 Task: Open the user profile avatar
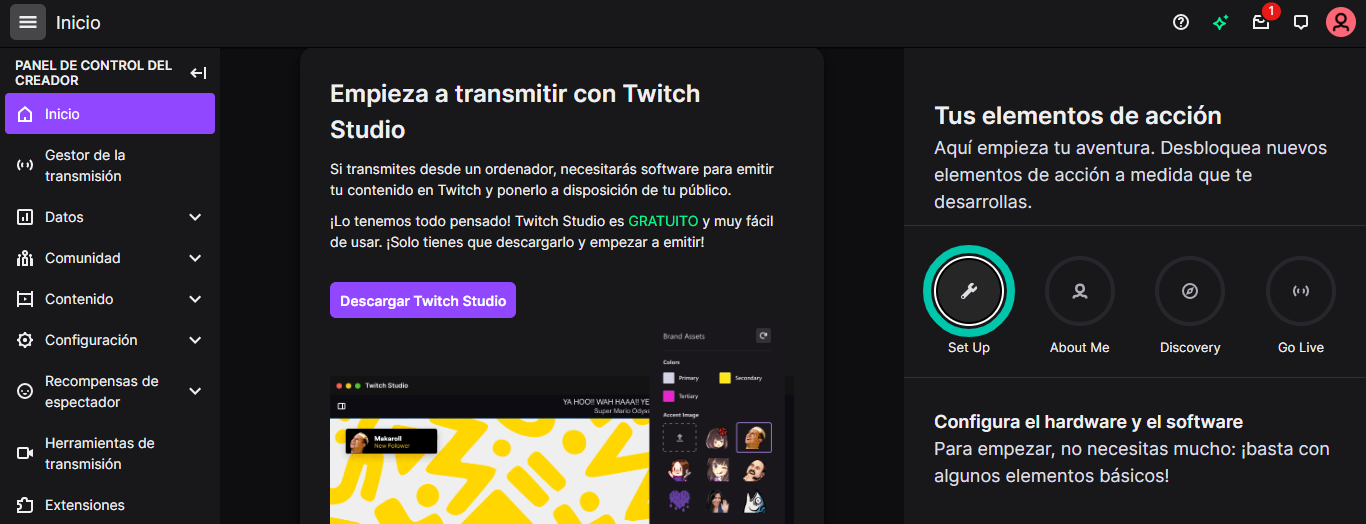click(x=1340, y=22)
